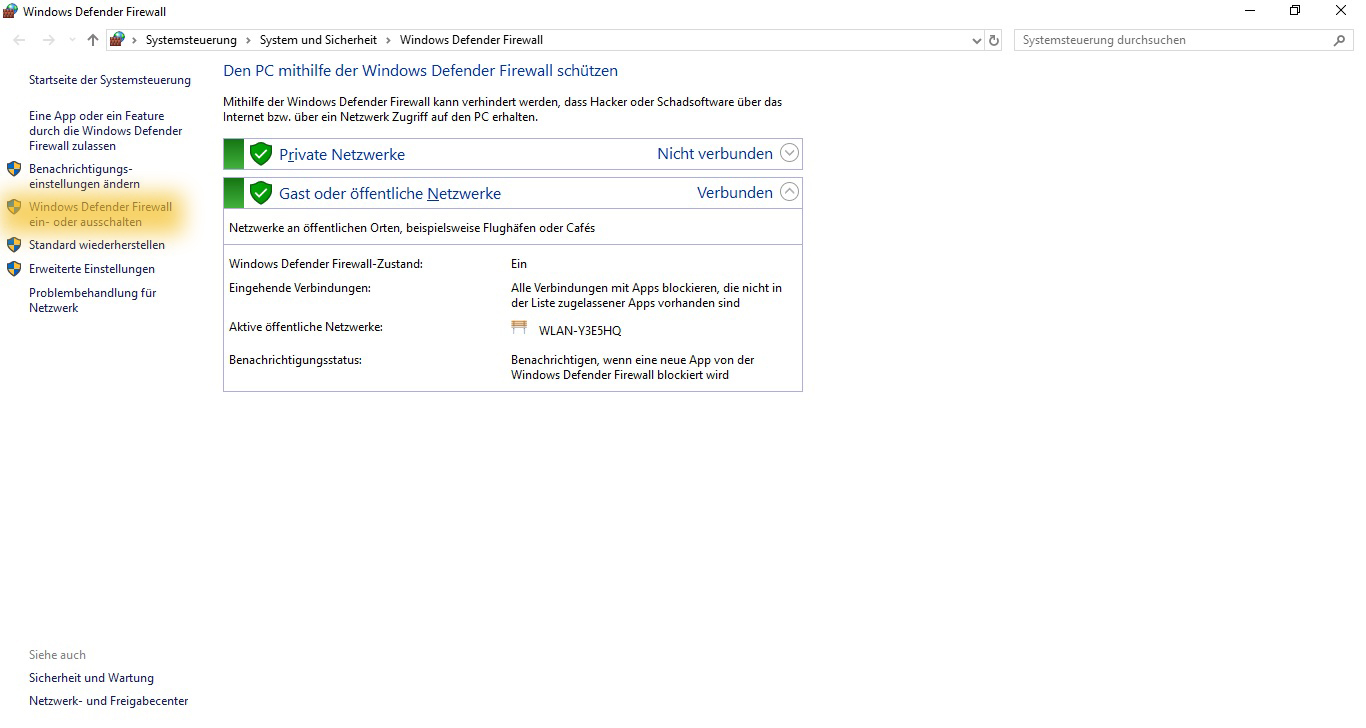Click the Benachrichtigungsstatus label
The width and height of the screenshot is (1366, 728).
click(x=295, y=359)
